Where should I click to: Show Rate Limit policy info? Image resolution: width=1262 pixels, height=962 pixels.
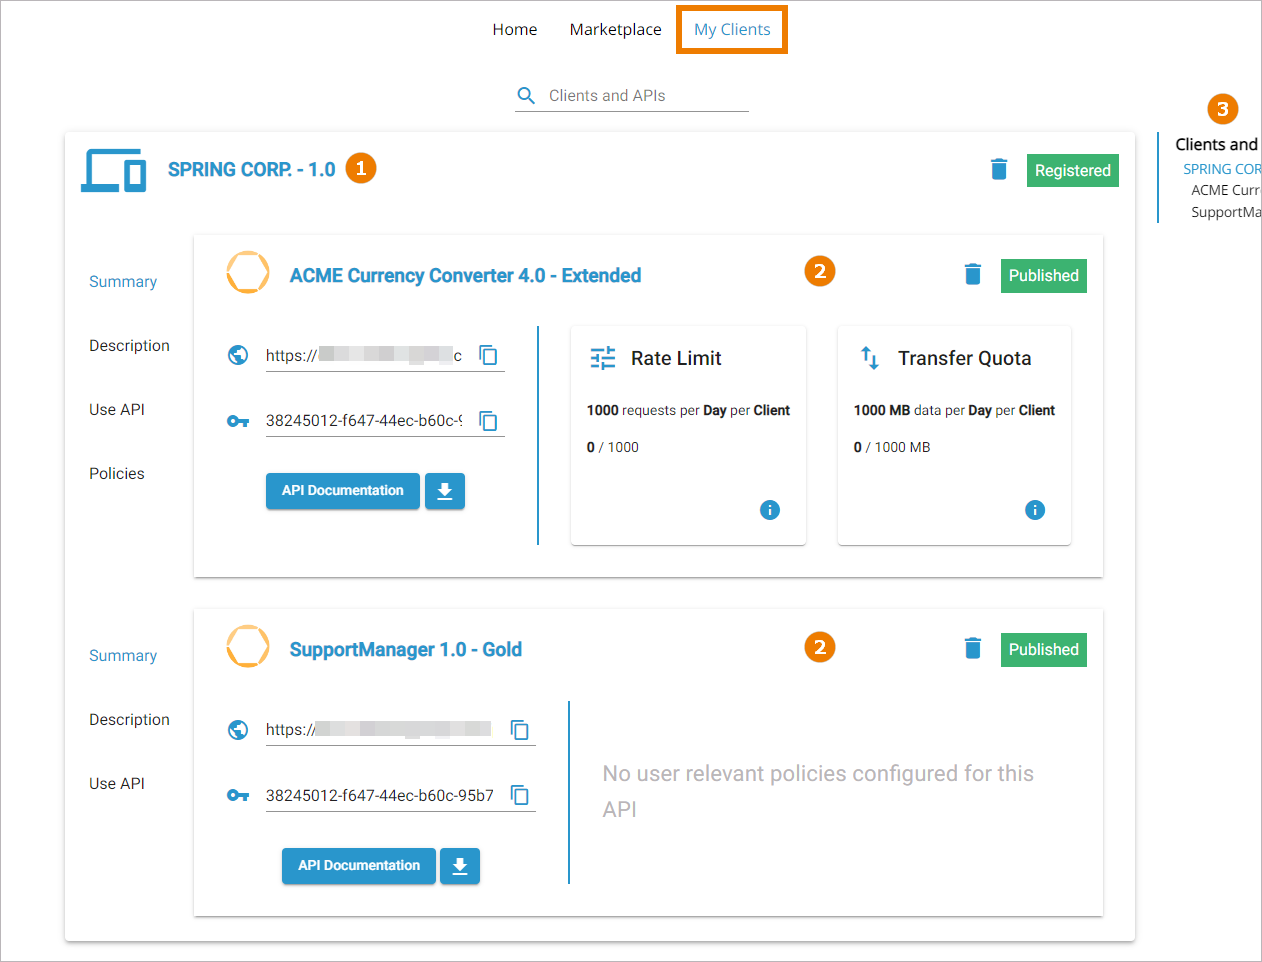pyautogui.click(x=770, y=510)
